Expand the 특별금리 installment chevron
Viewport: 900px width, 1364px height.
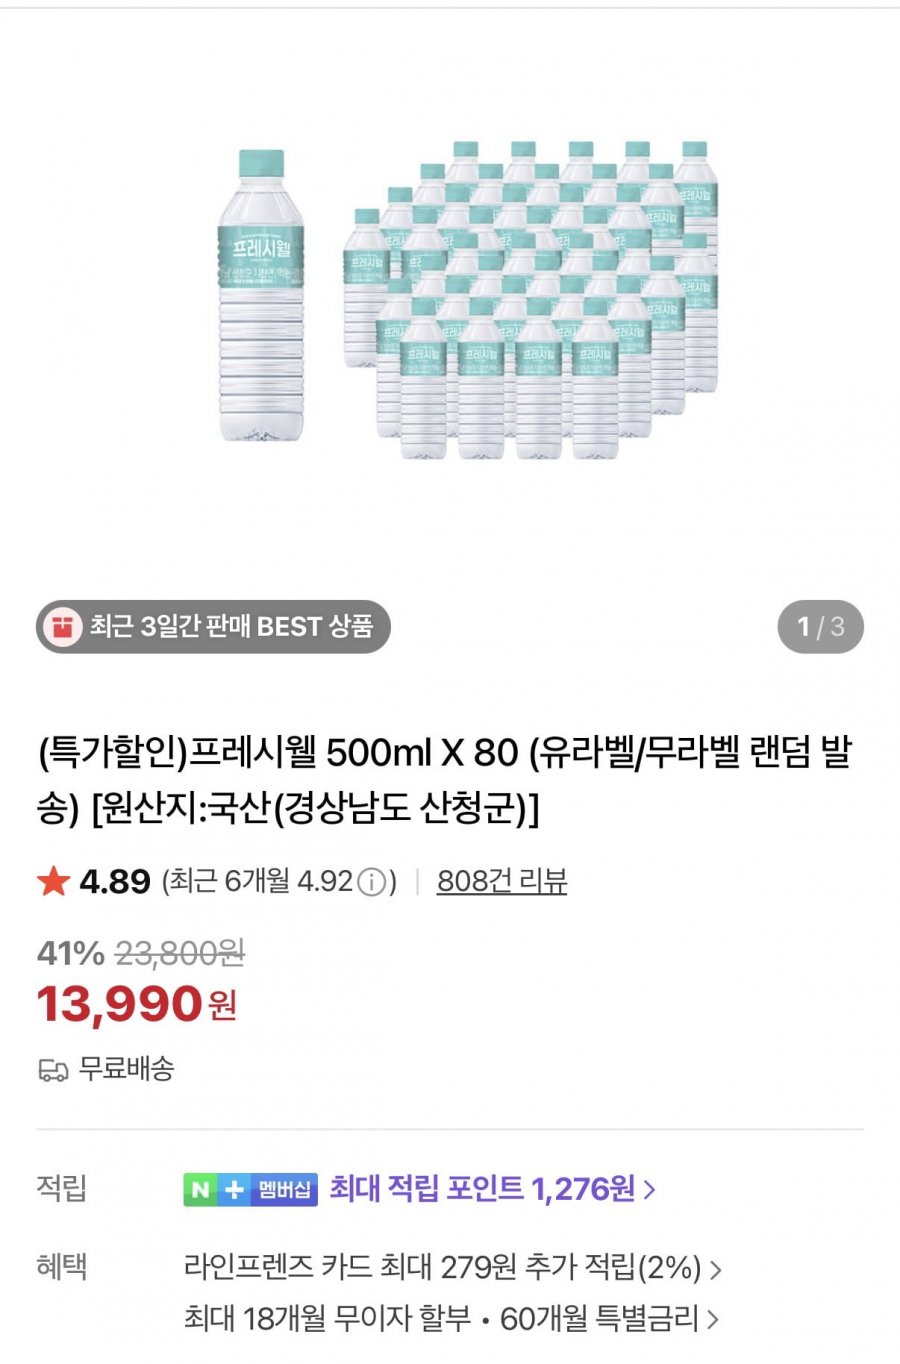click(x=713, y=1319)
